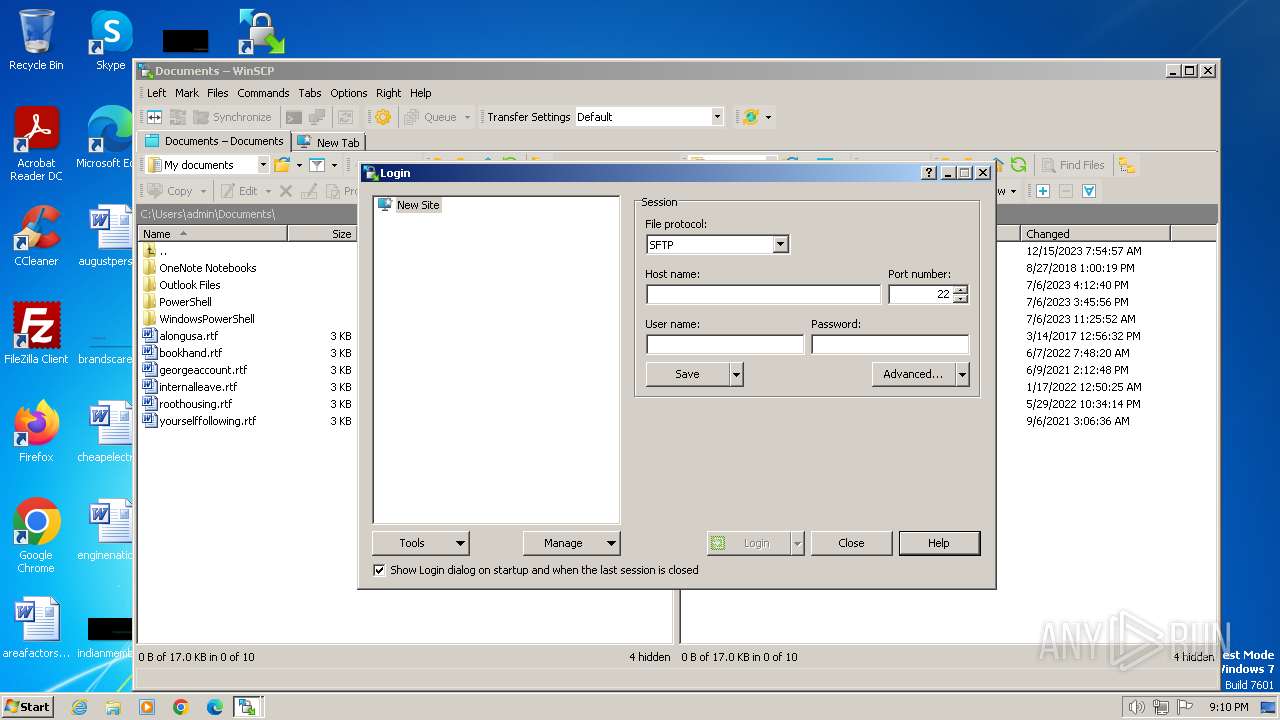
Task: Click the volume icon in system tray
Action: pos(1136,707)
